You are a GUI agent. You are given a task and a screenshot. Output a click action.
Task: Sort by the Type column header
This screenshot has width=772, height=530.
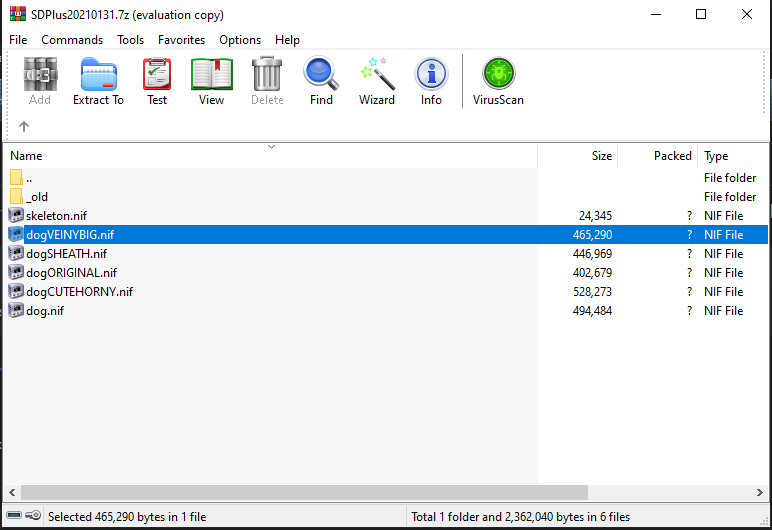pyautogui.click(x=733, y=156)
